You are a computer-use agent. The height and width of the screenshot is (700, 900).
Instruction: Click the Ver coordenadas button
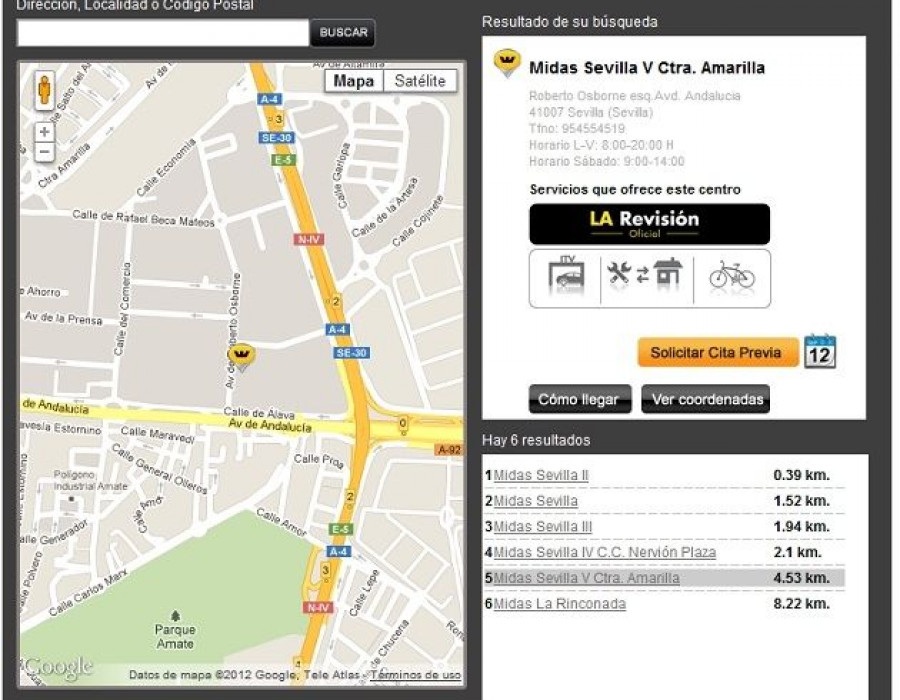click(705, 399)
